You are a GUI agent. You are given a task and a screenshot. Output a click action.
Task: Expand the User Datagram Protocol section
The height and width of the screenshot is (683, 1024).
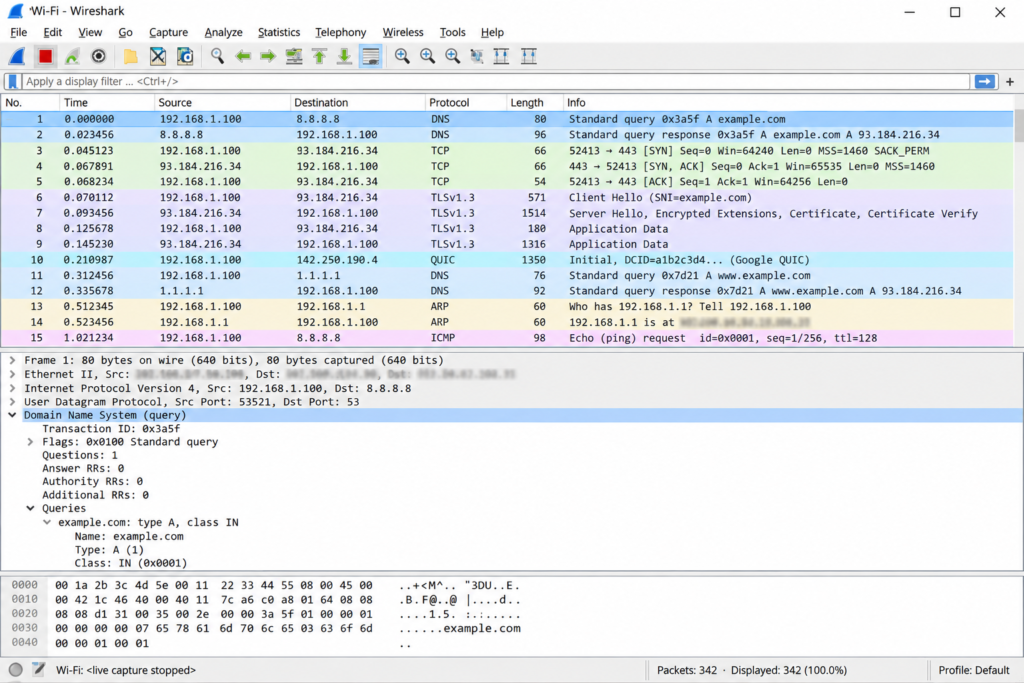[x=12, y=402]
